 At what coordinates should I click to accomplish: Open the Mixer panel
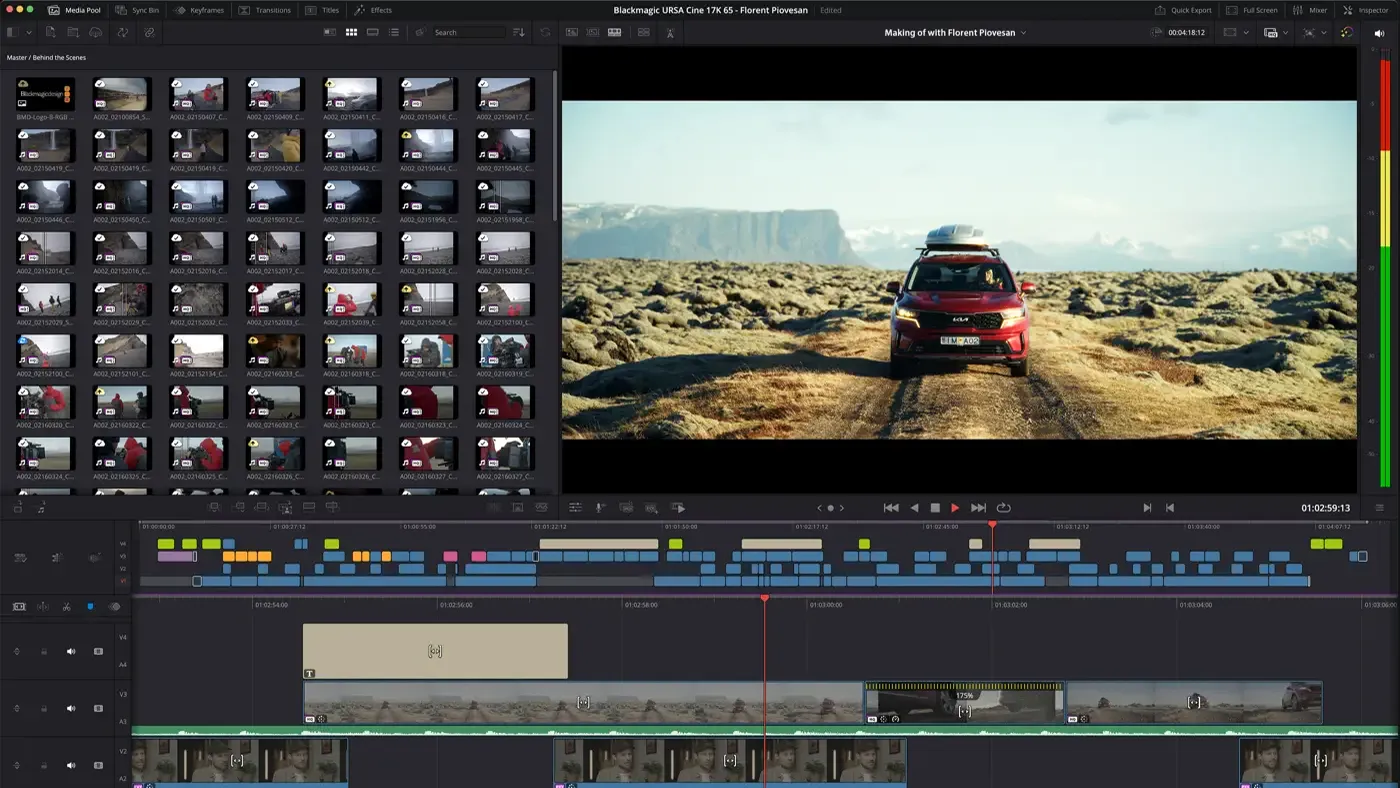tap(1312, 10)
